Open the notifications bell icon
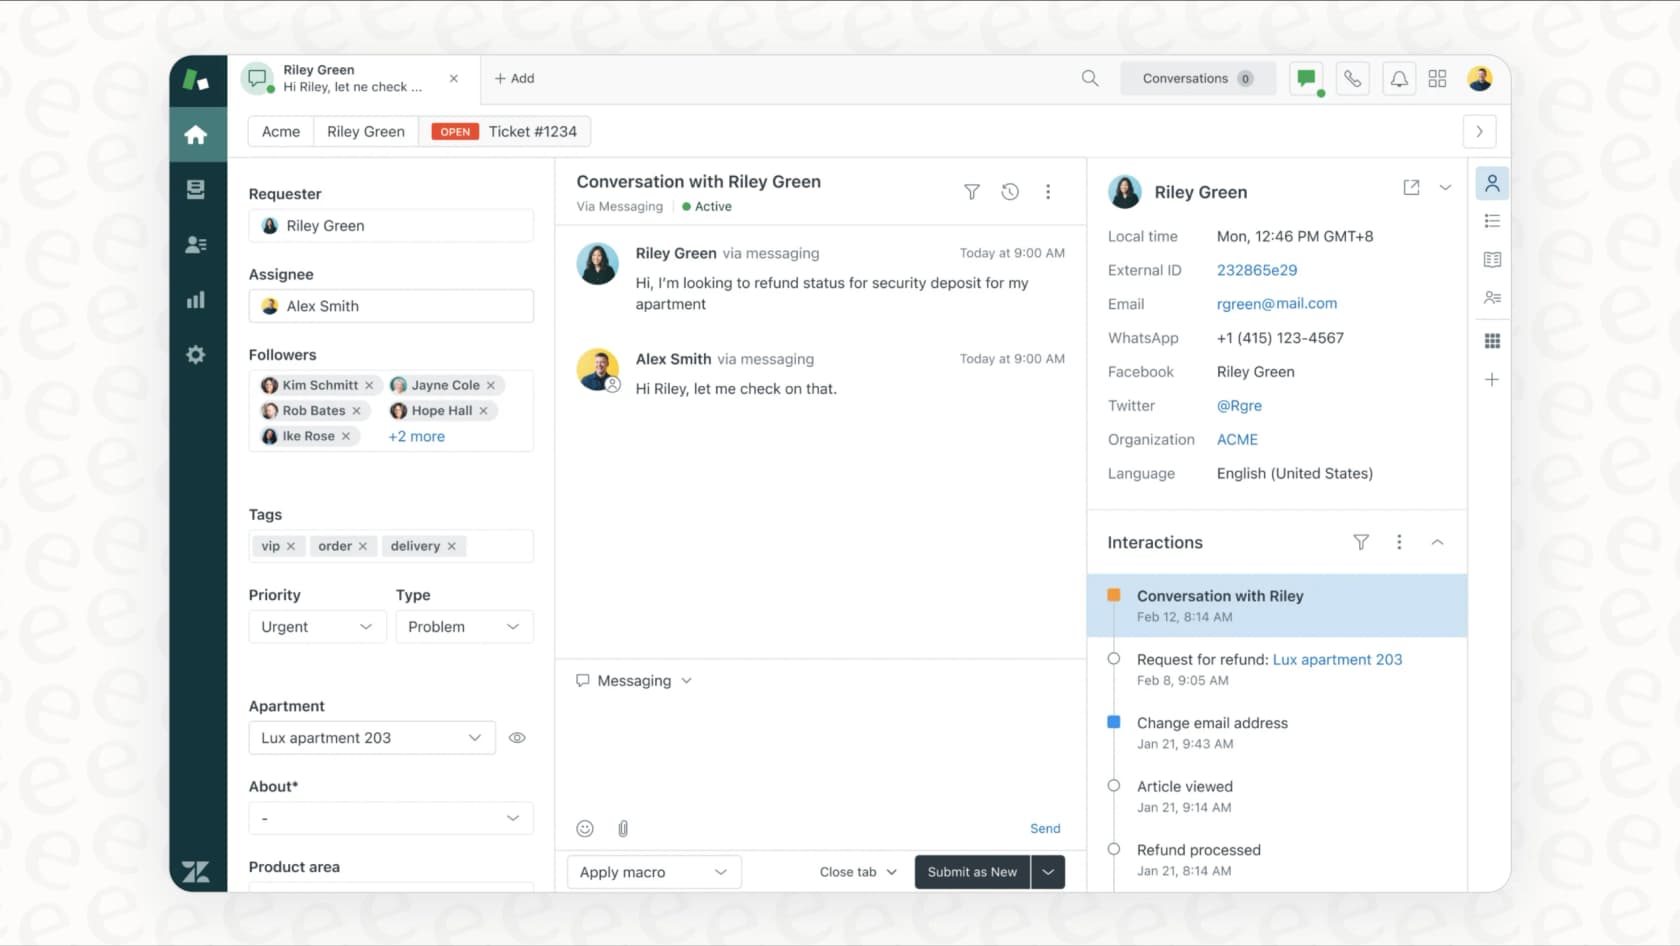This screenshot has width=1680, height=946. click(1399, 78)
